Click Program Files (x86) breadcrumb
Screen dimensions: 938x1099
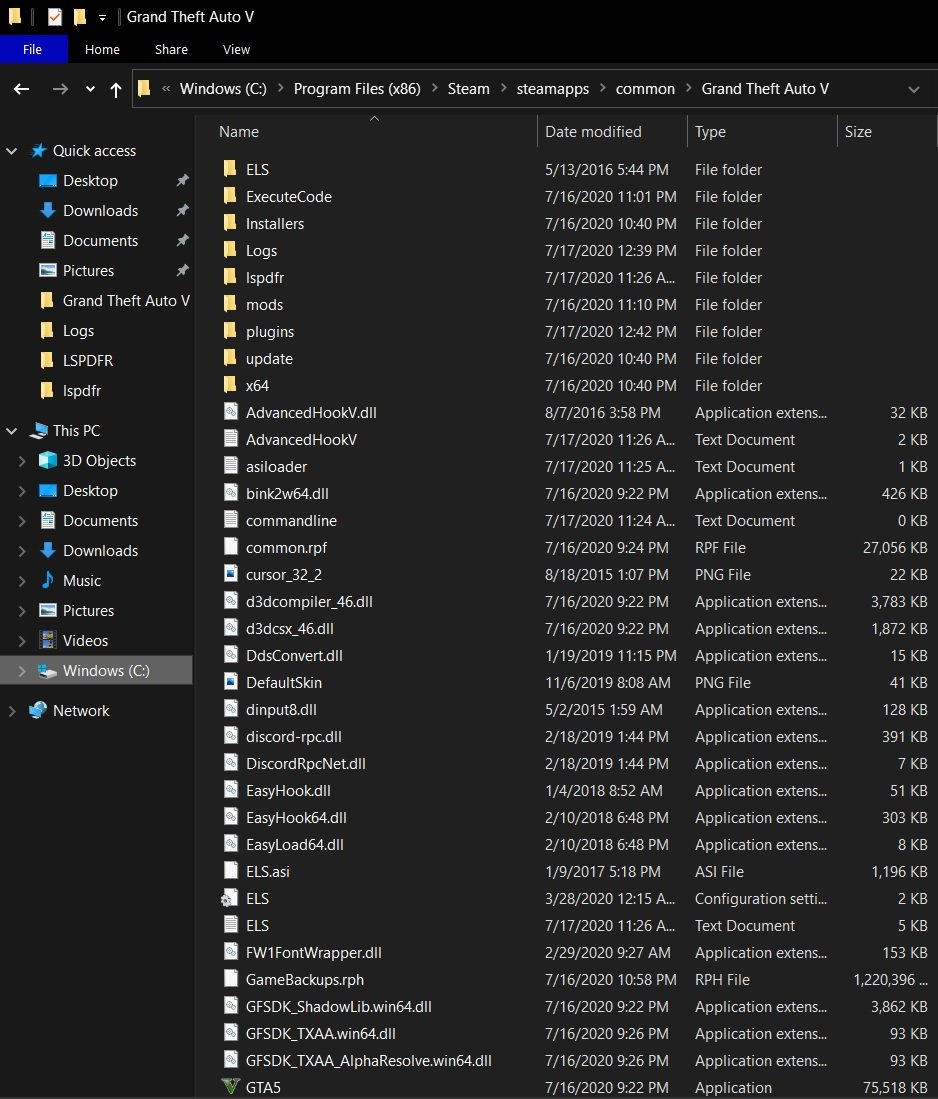(357, 89)
